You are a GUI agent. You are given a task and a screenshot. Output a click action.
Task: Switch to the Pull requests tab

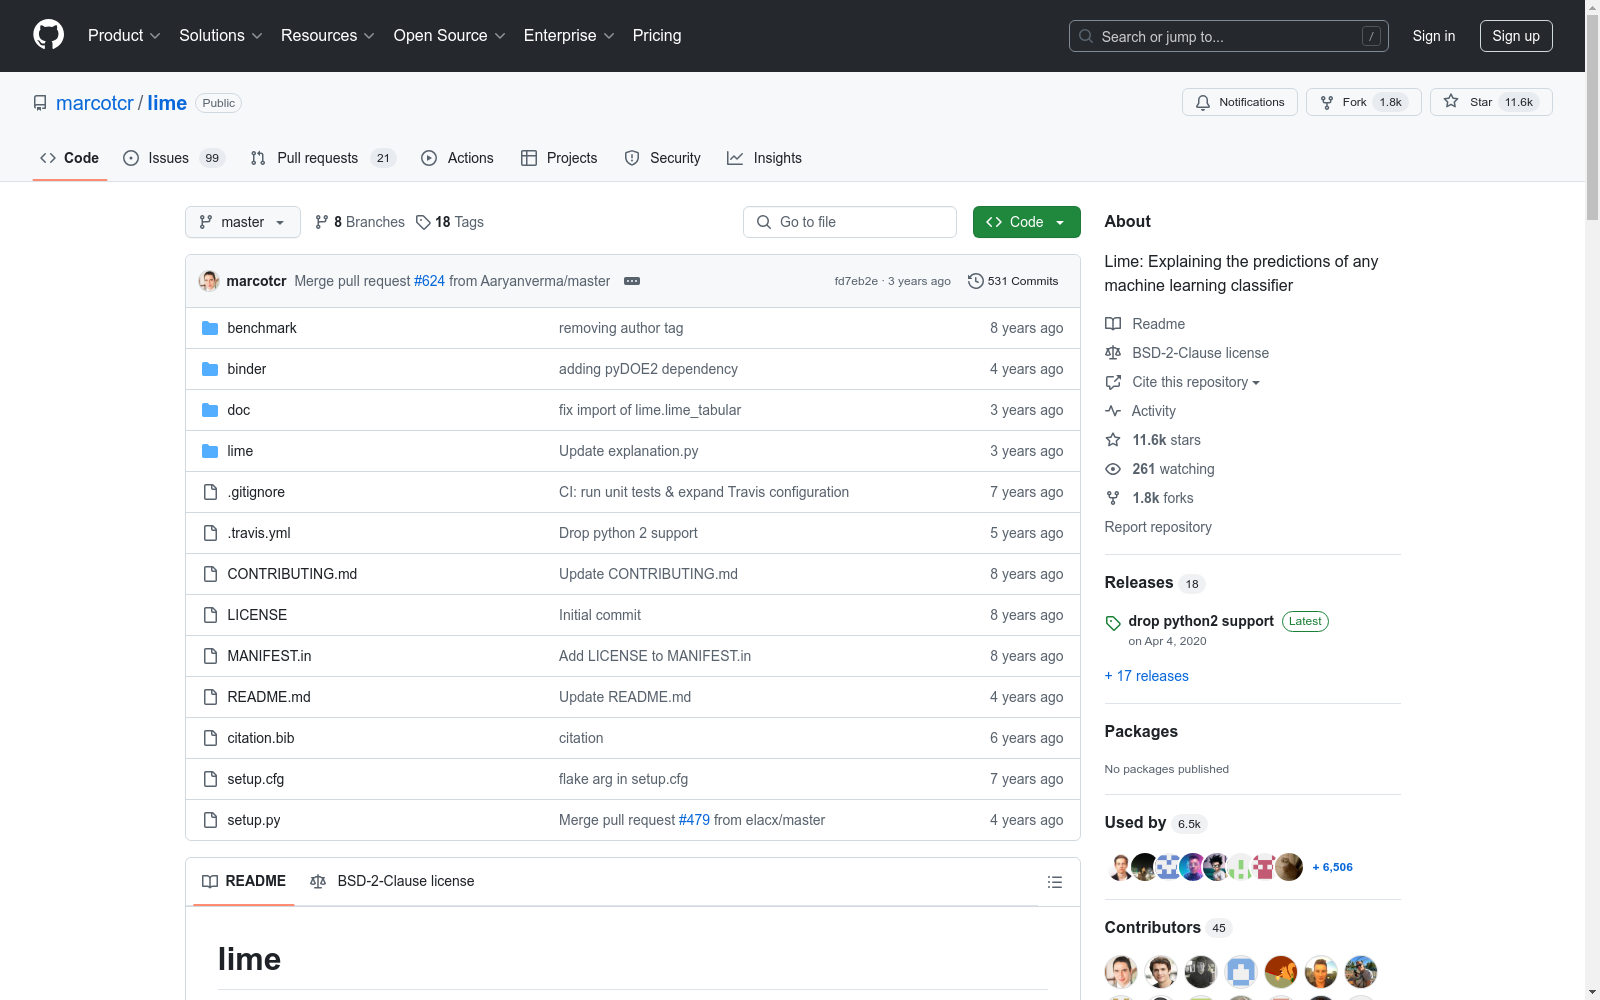pyautogui.click(x=323, y=158)
